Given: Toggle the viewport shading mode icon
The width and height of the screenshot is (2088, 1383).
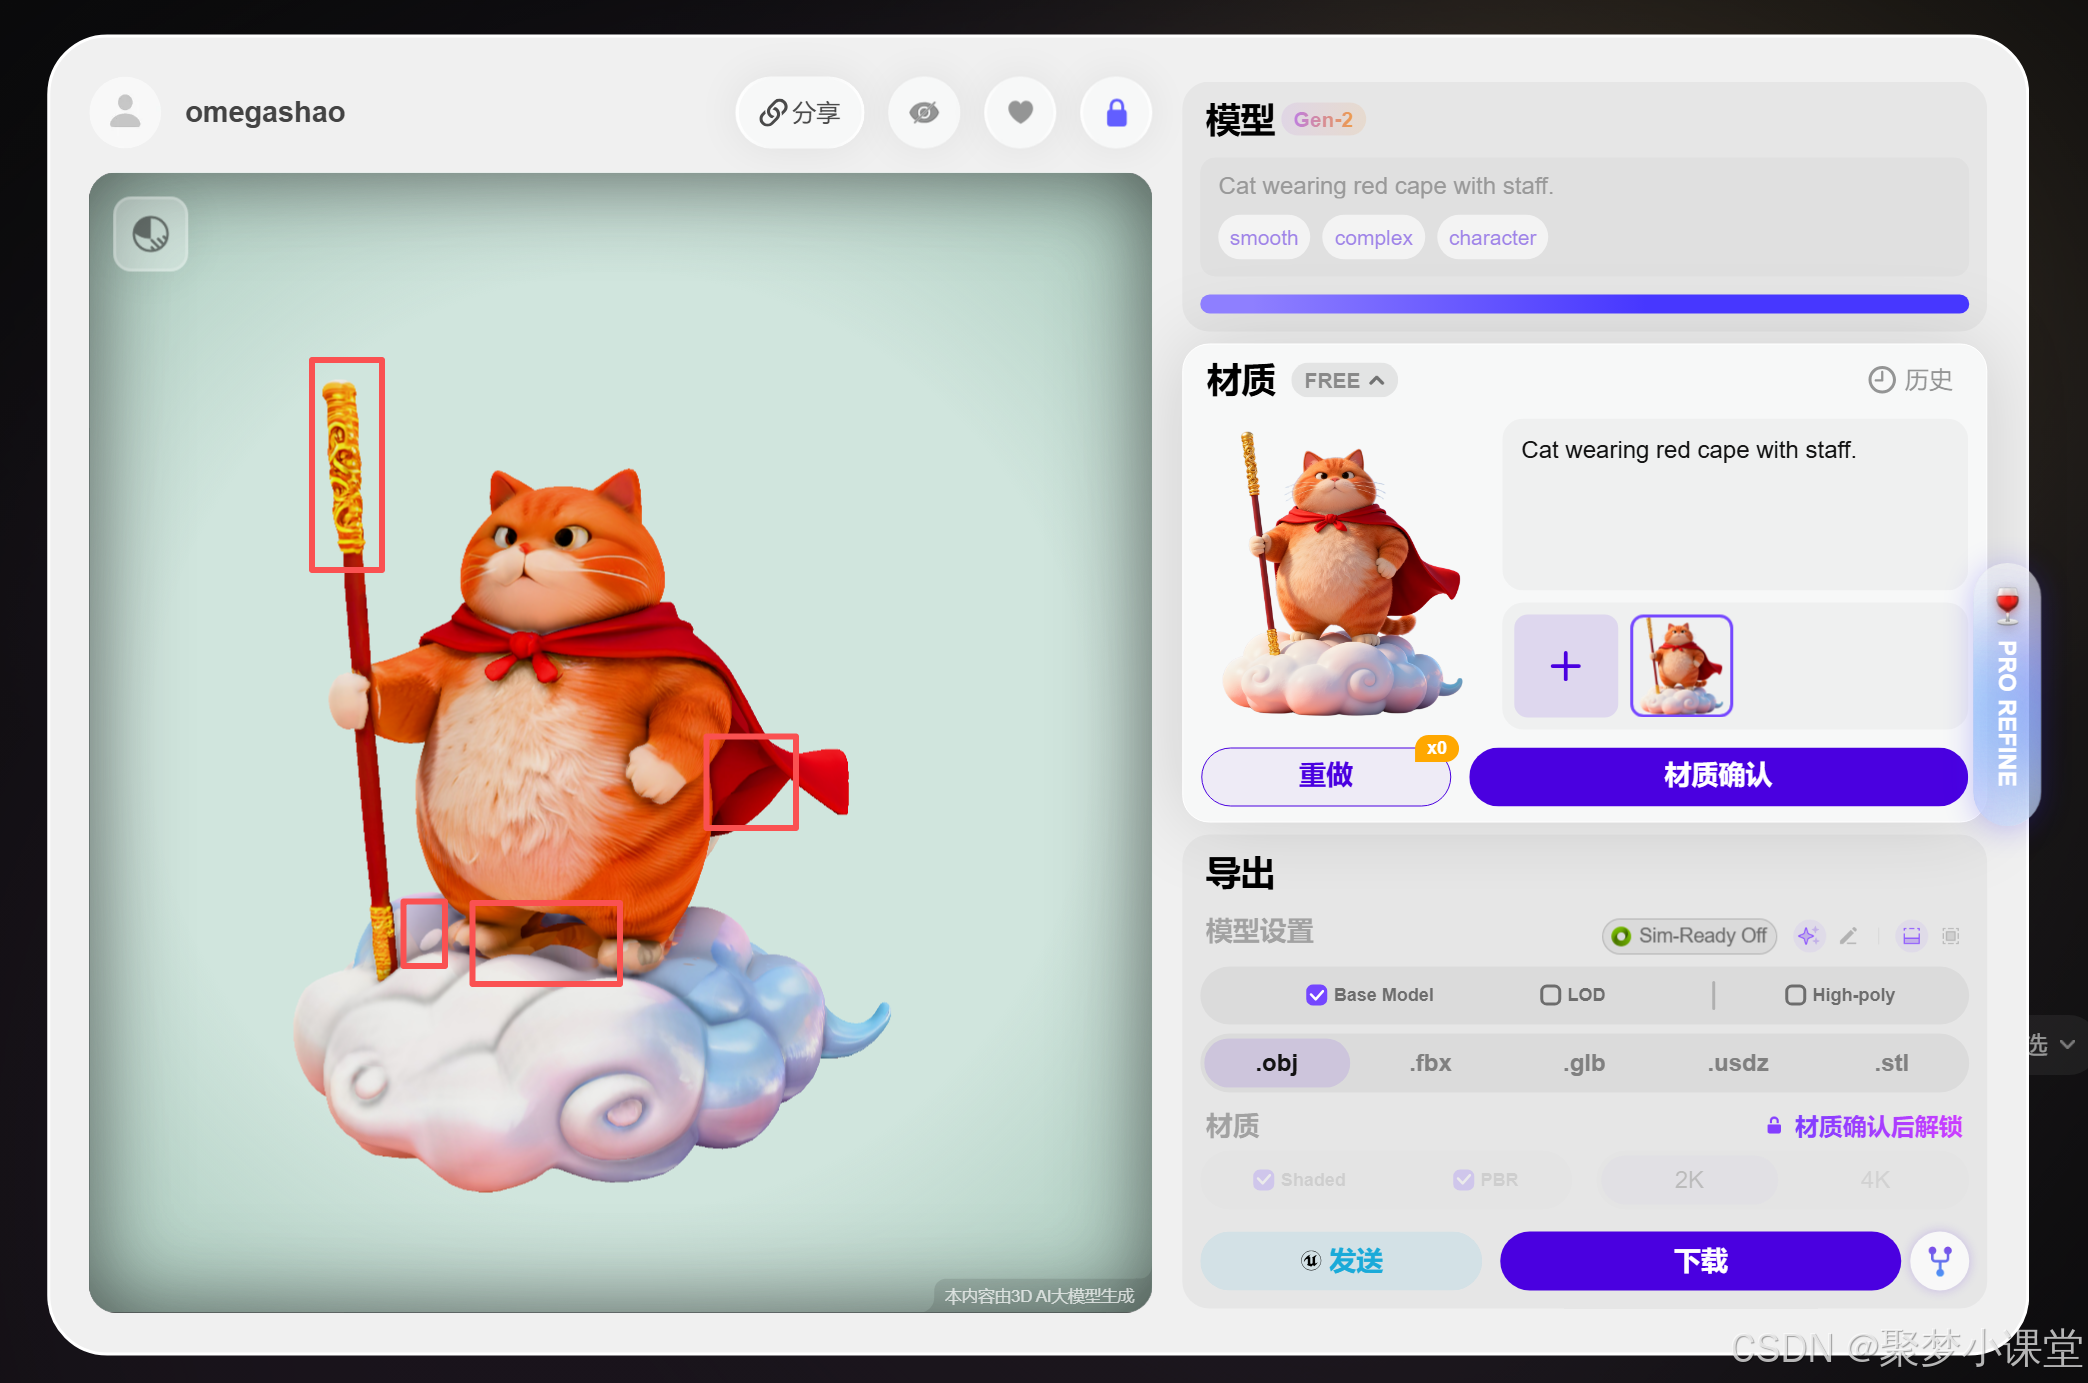Looking at the screenshot, I should [151, 234].
